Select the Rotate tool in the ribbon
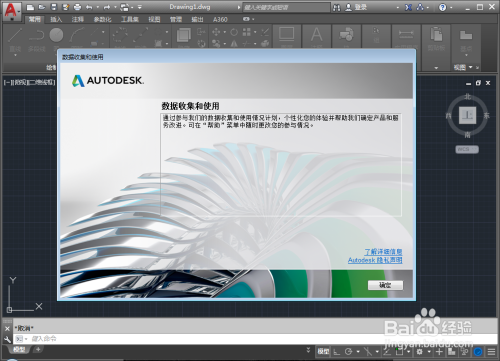Screen dimensions: 500x361 point(234,32)
